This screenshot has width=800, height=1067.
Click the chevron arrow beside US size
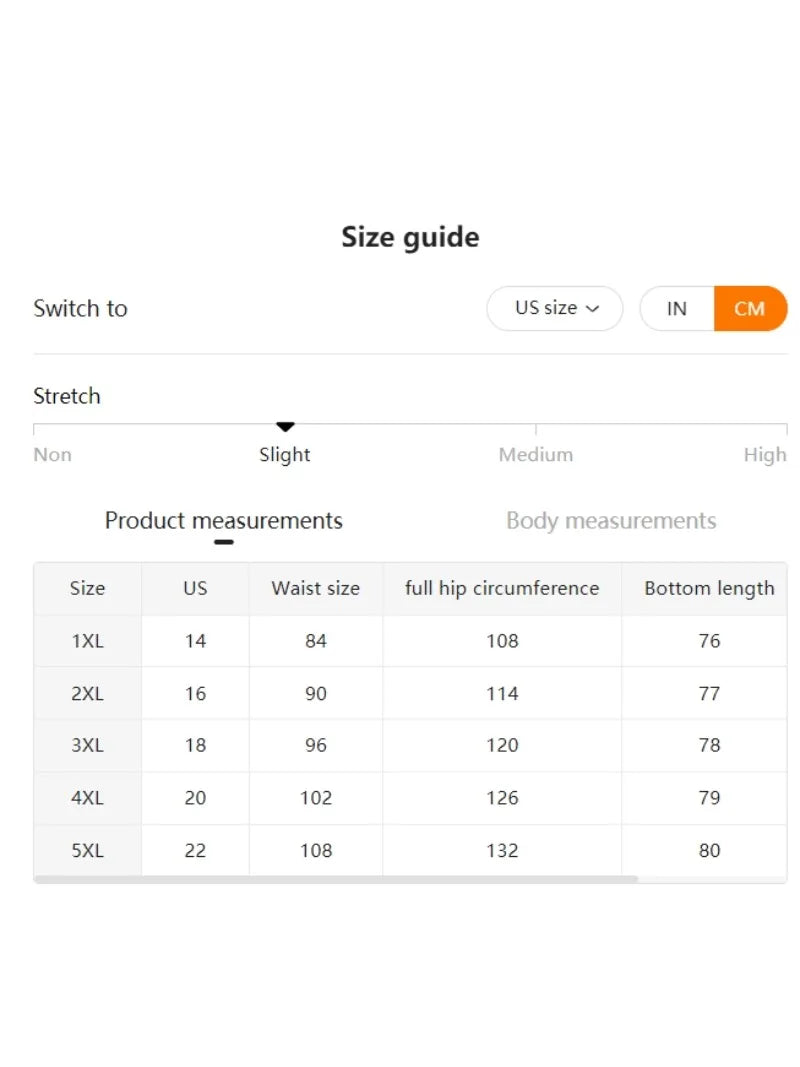(x=592, y=309)
